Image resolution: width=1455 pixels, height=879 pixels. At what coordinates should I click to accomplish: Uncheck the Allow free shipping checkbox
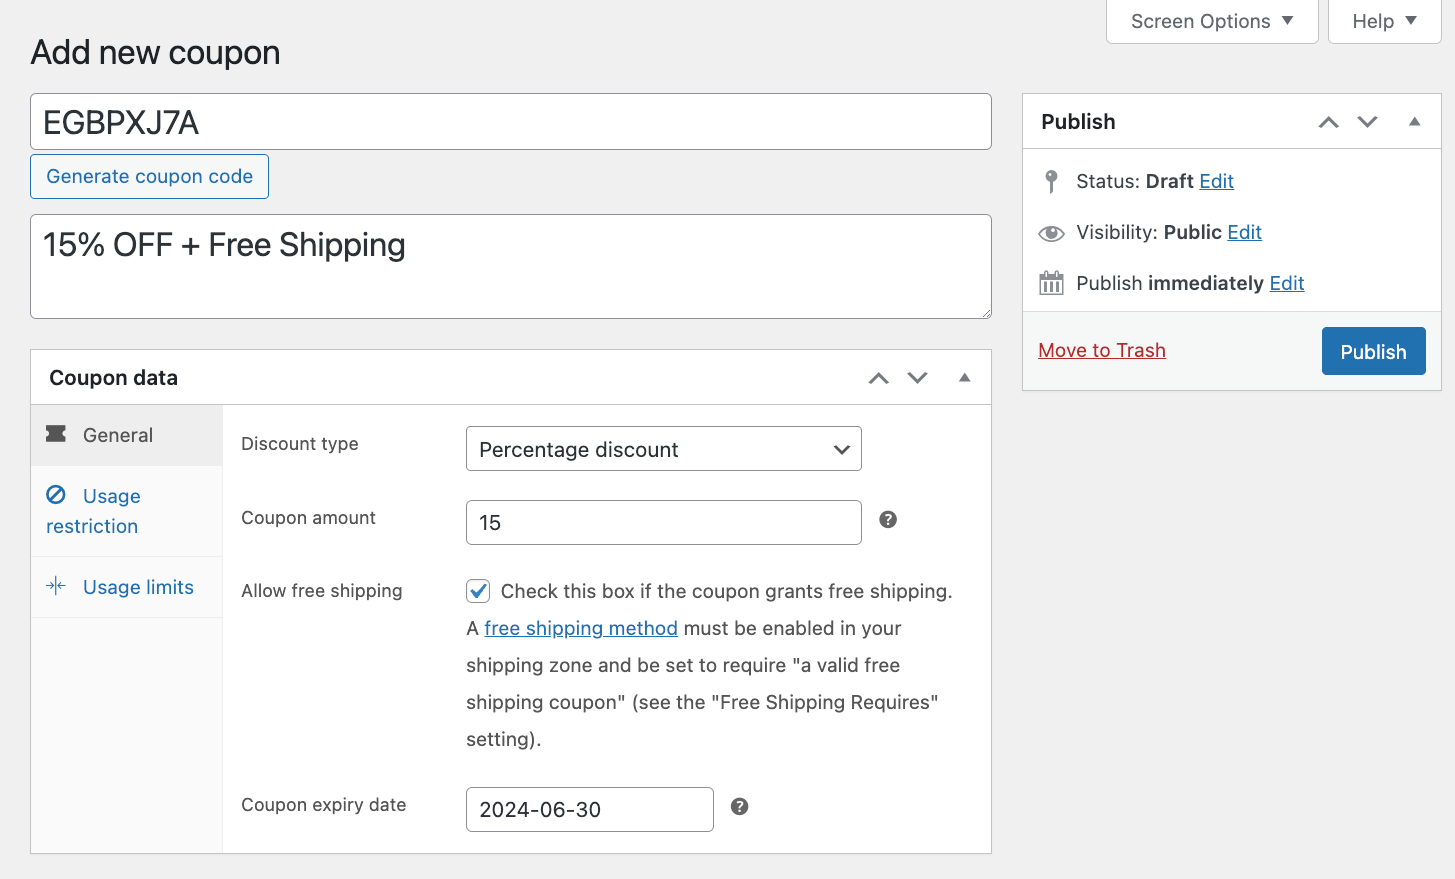click(478, 591)
